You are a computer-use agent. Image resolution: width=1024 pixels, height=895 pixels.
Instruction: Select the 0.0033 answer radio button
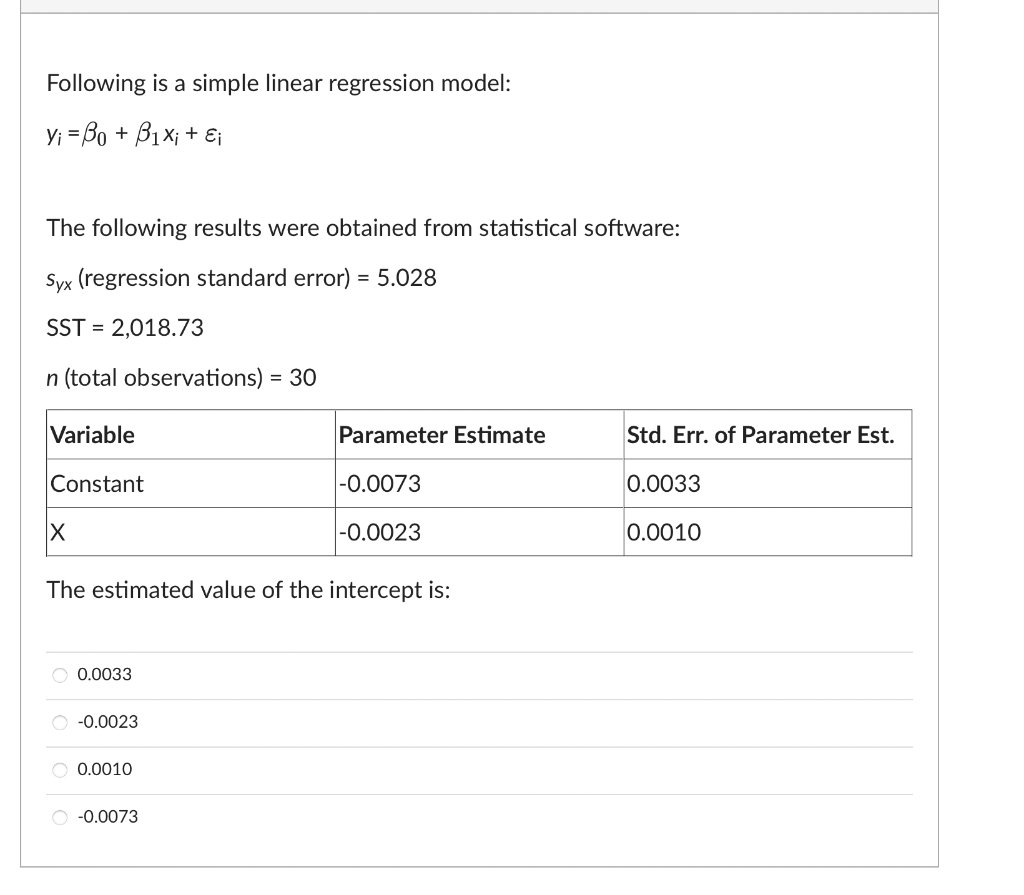coord(59,675)
